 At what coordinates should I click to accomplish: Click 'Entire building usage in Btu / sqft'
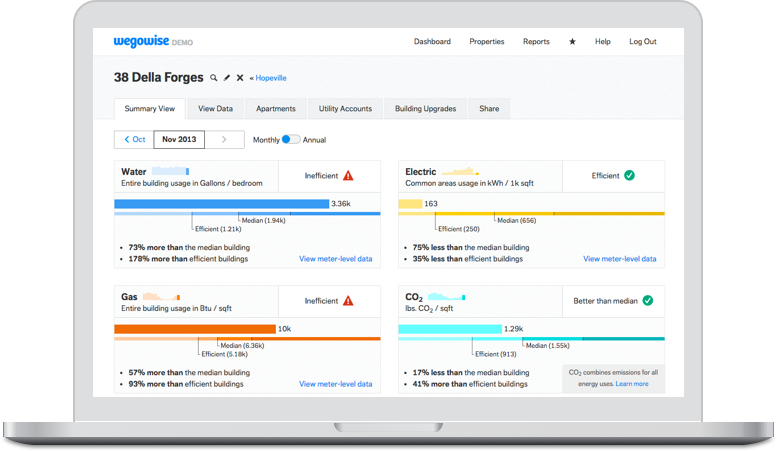coord(176,308)
